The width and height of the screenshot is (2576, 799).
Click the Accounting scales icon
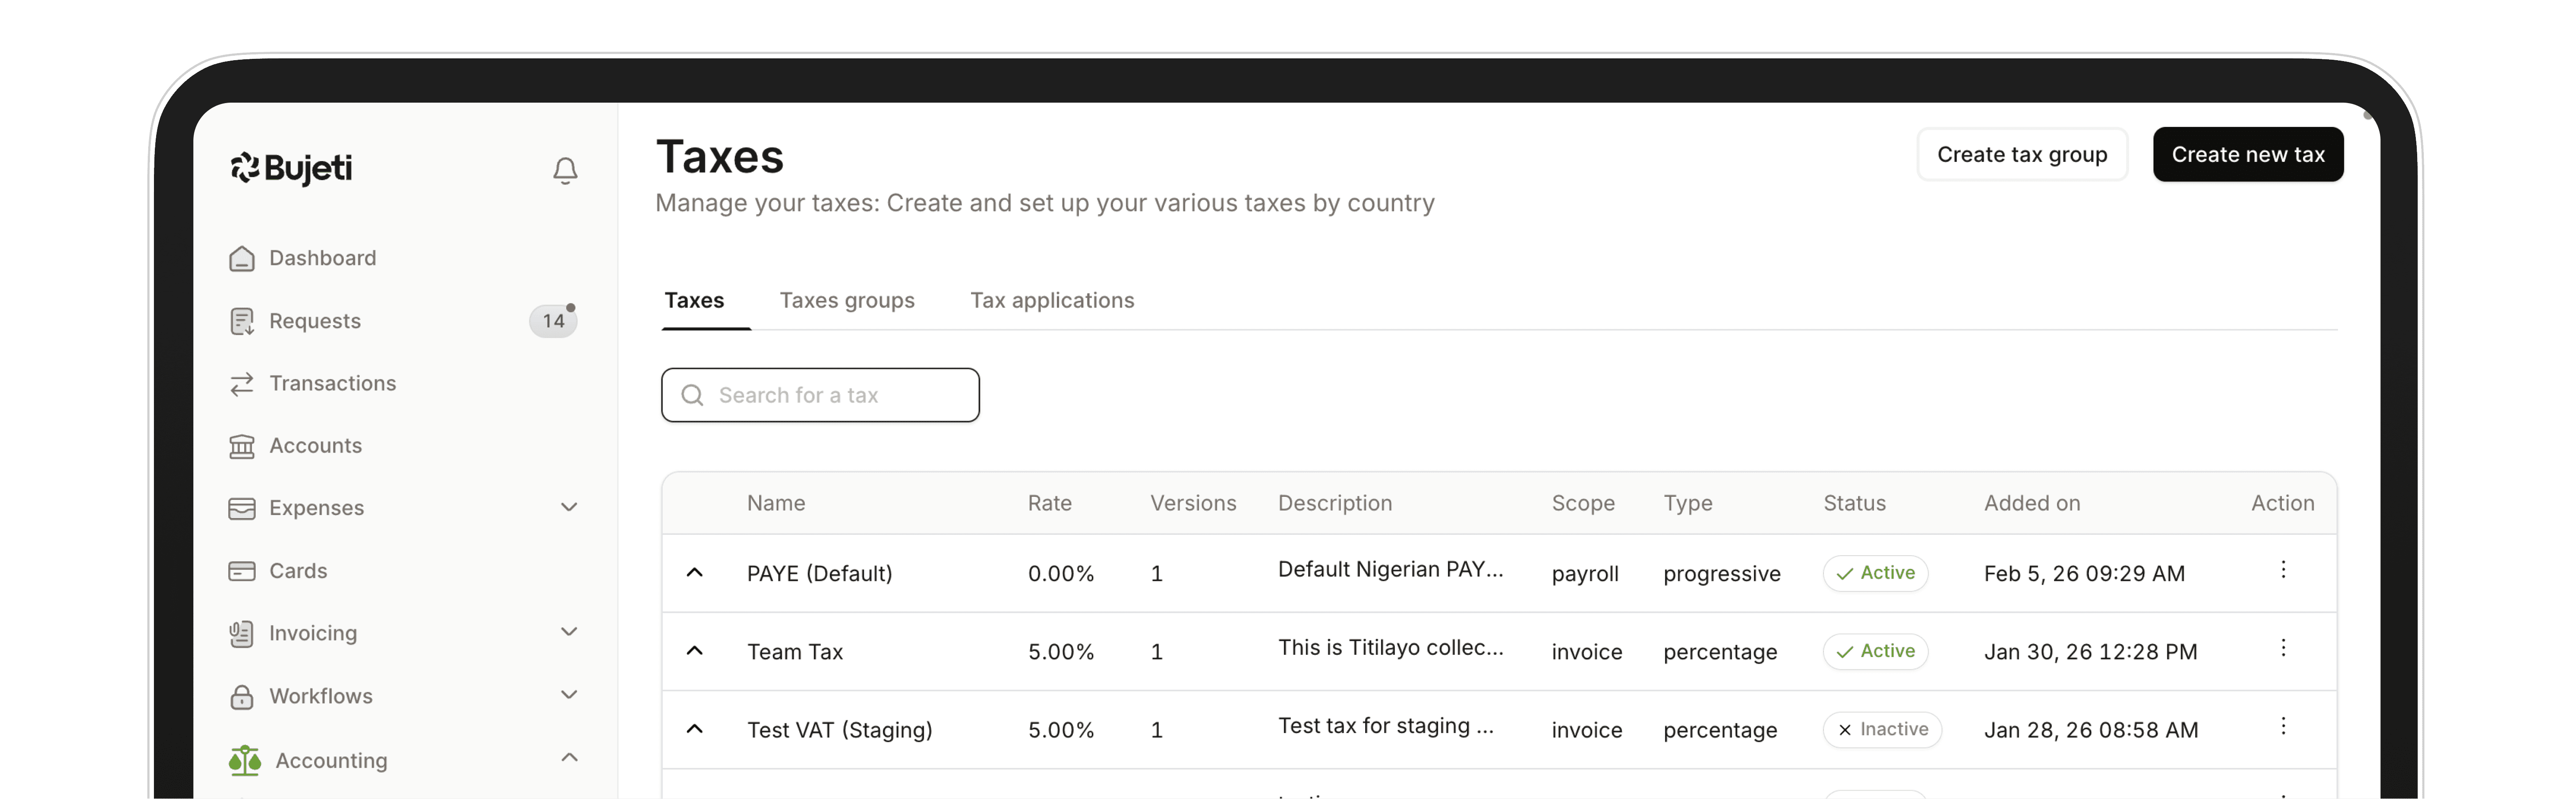244,760
